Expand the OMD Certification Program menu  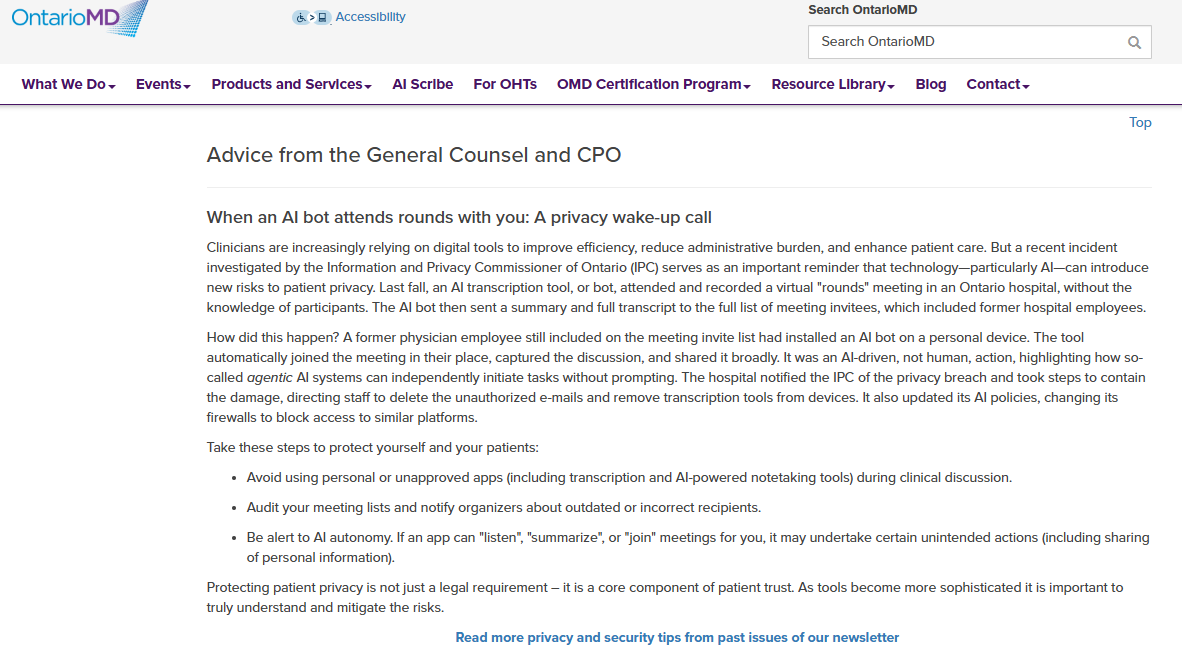click(653, 85)
